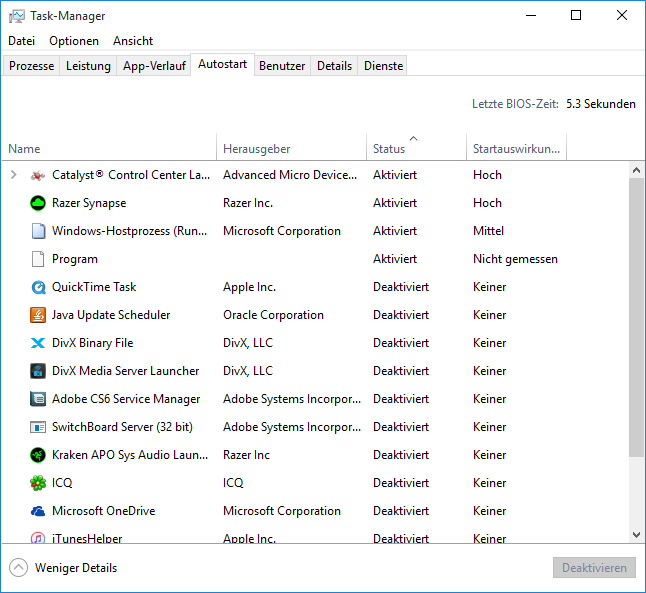This screenshot has height=593, width=646.
Task: Click the iTunesHelper icon
Action: coord(38,537)
